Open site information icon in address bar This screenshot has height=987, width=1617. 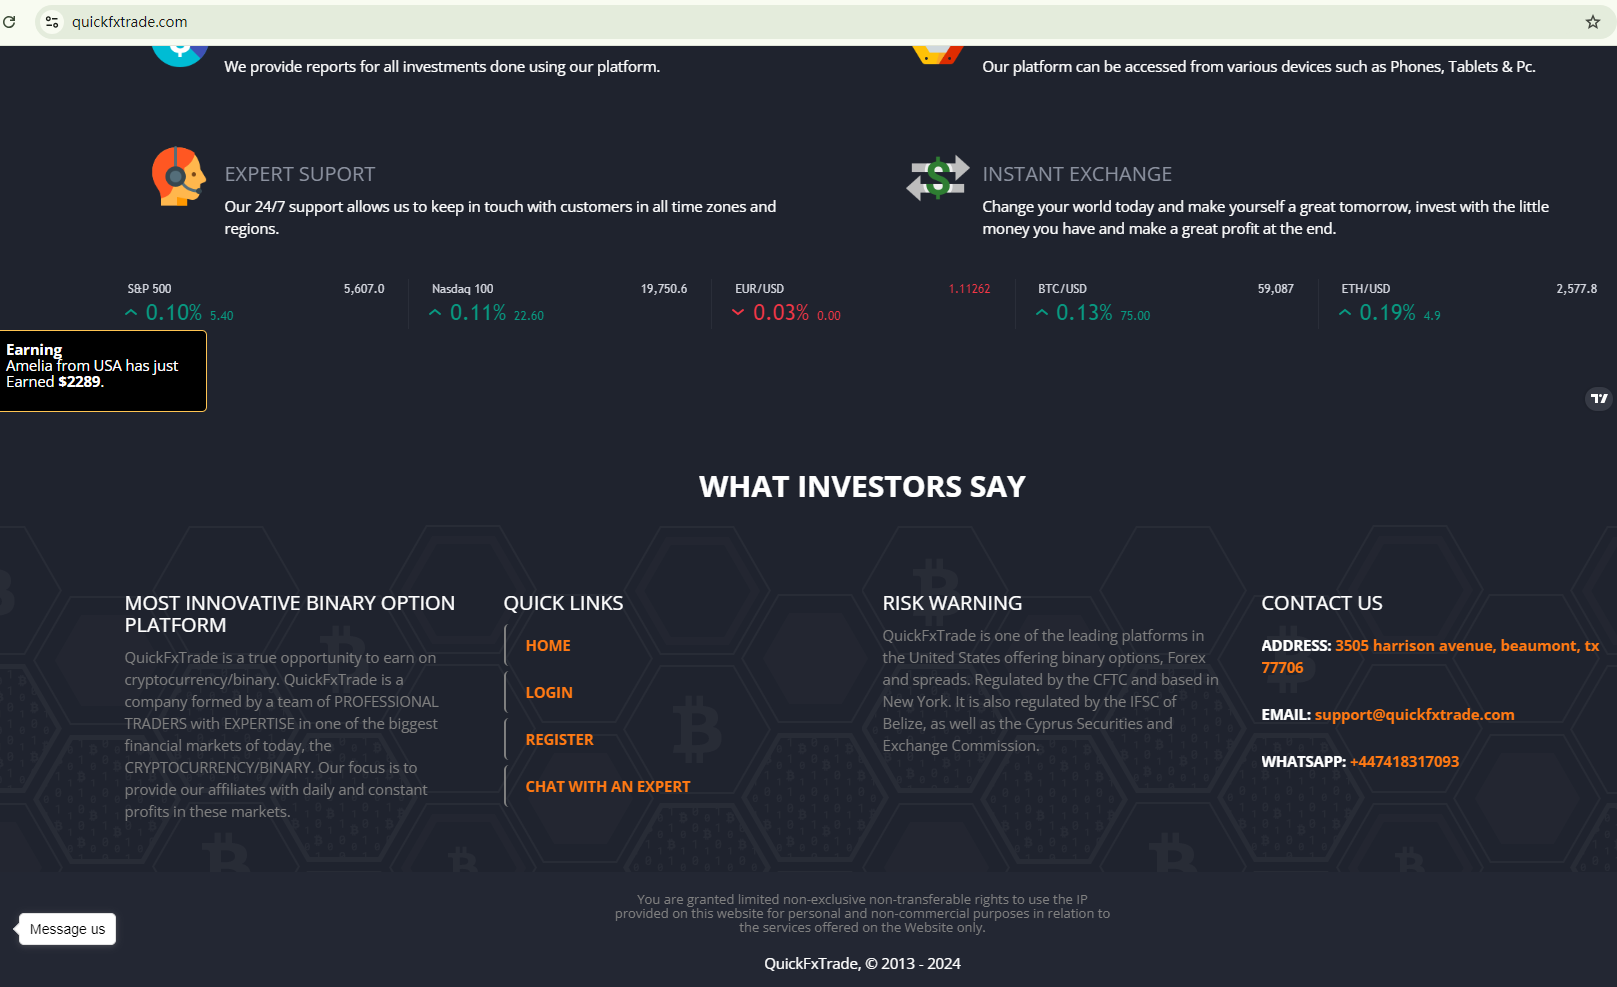[x=52, y=22]
